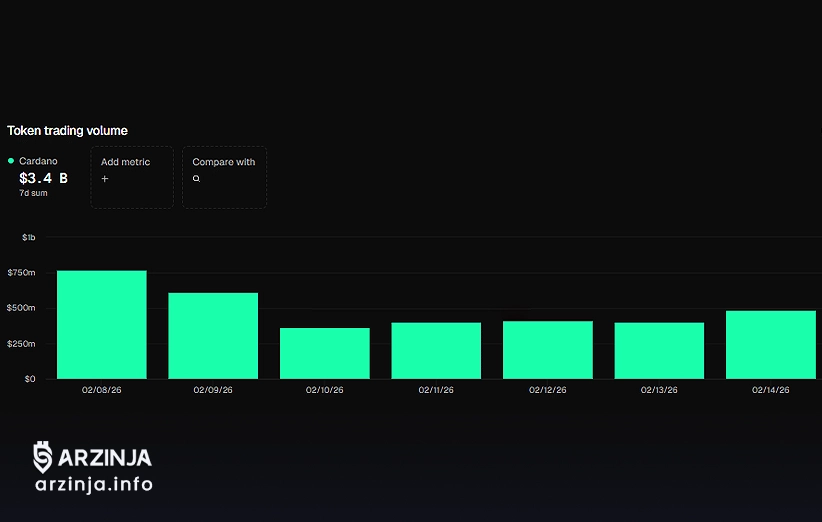Select the bar for 02/13/26

point(659,351)
